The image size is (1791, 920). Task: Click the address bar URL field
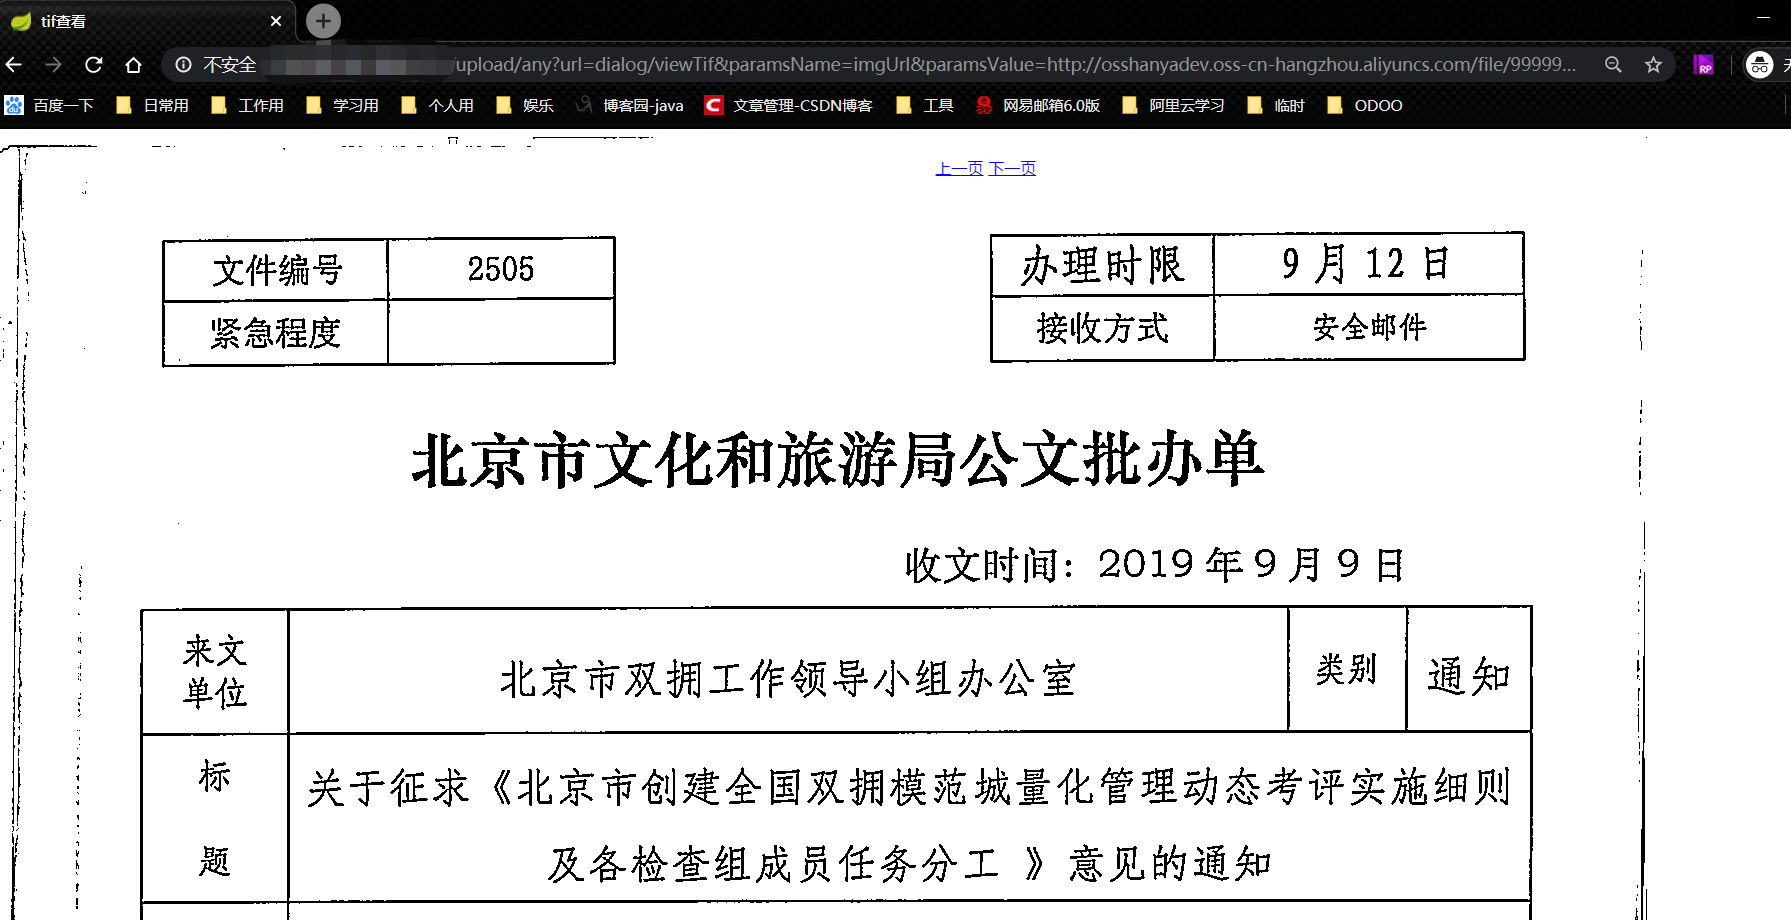click(900, 64)
